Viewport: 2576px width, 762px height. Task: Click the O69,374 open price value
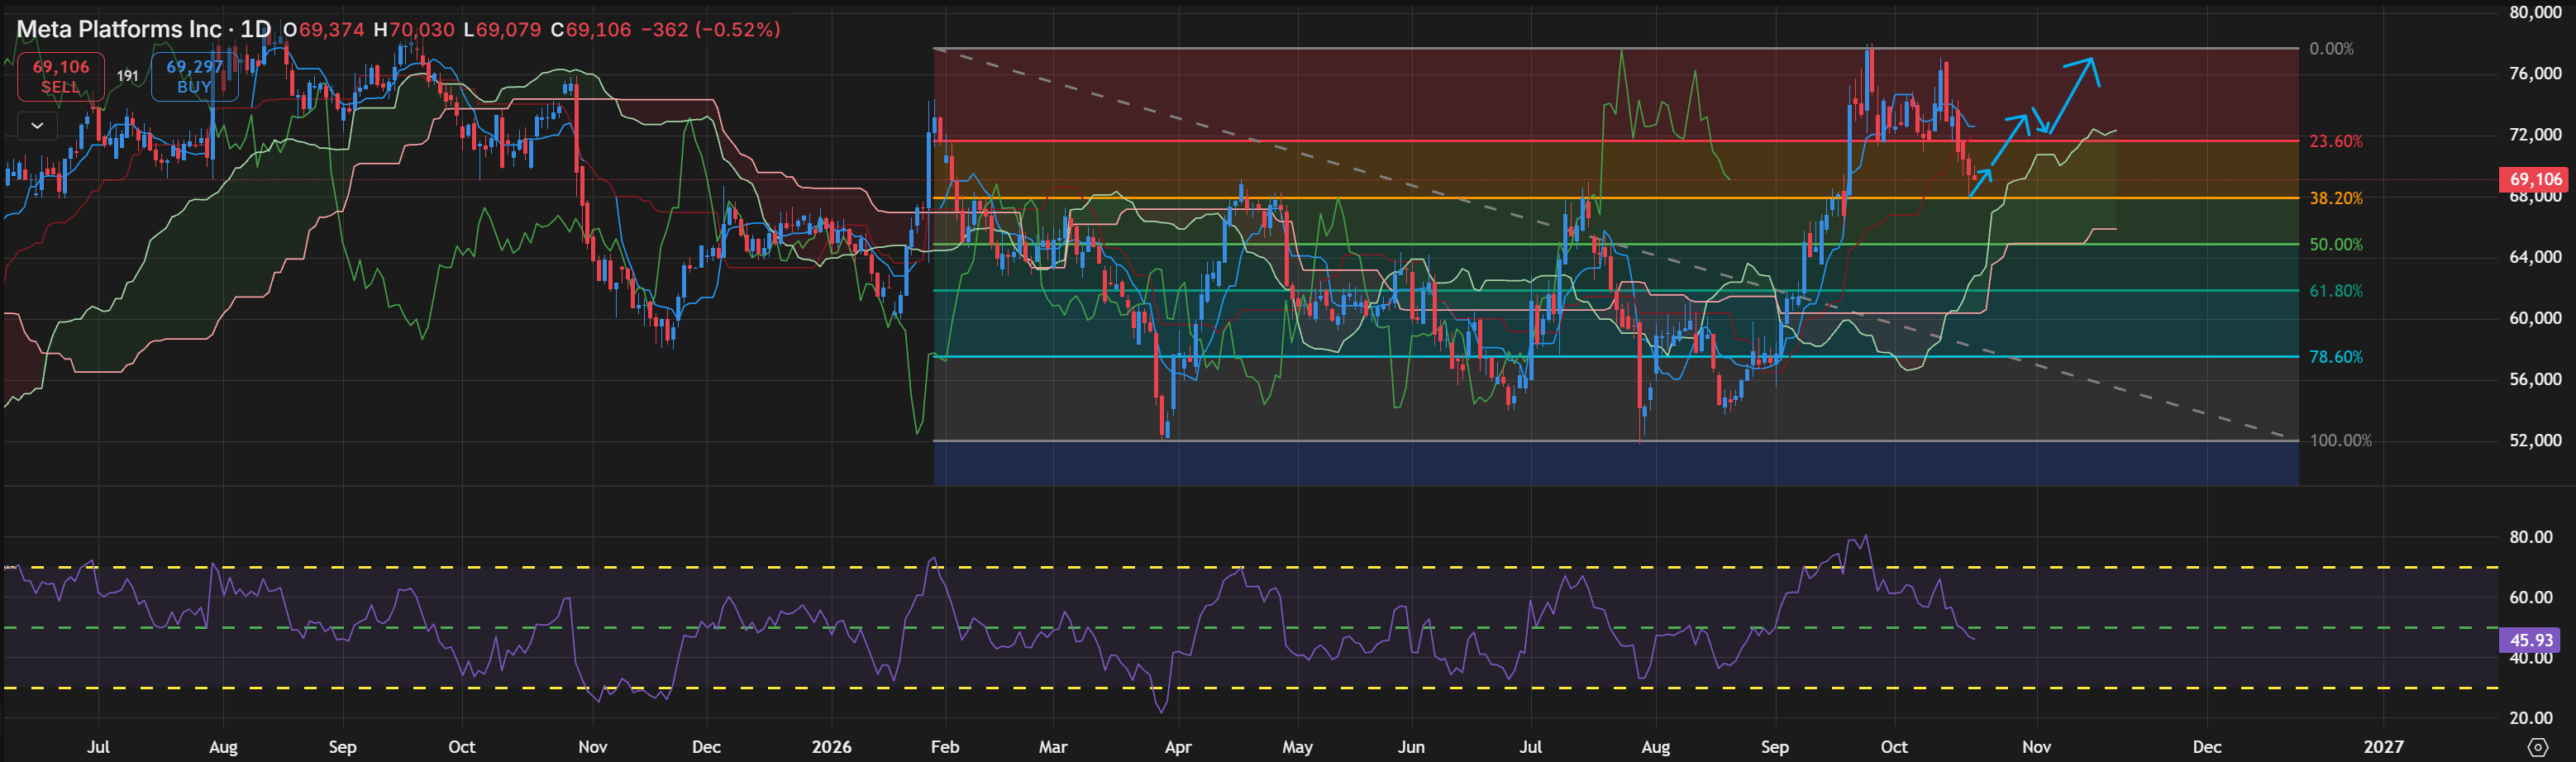(x=324, y=30)
